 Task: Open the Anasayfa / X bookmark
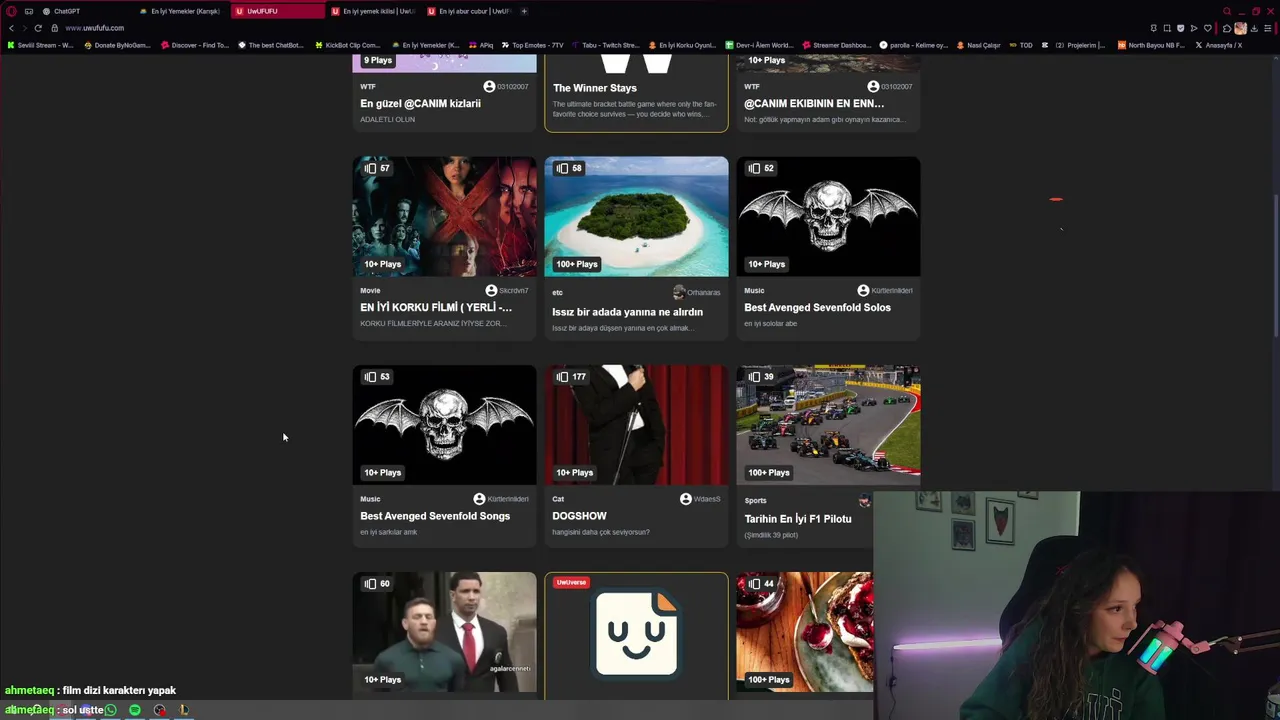(1219, 45)
